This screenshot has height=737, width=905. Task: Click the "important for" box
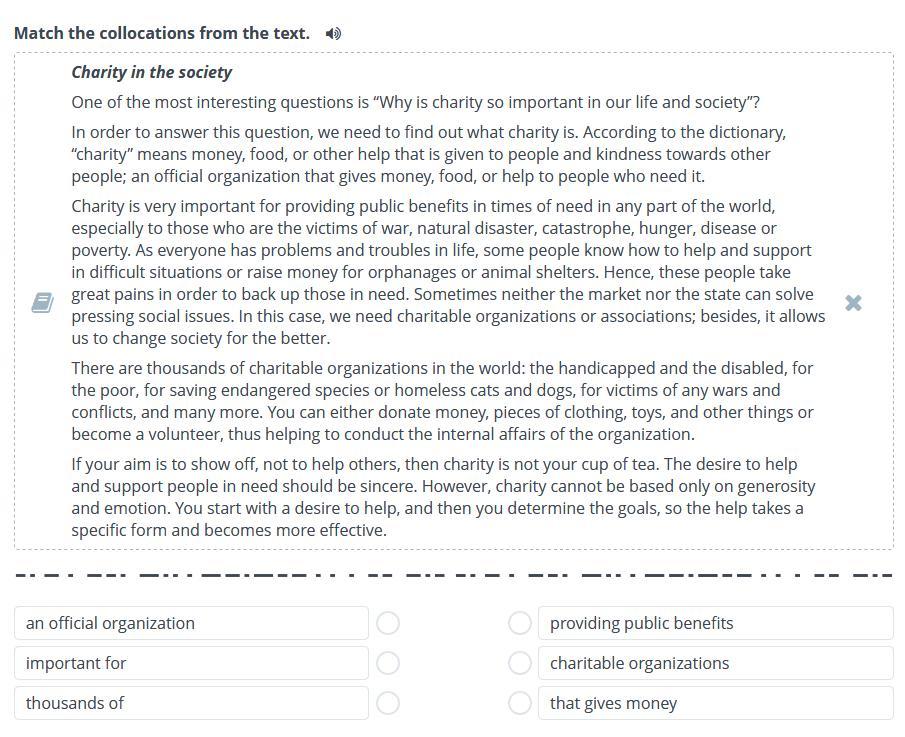pyautogui.click(x=191, y=663)
